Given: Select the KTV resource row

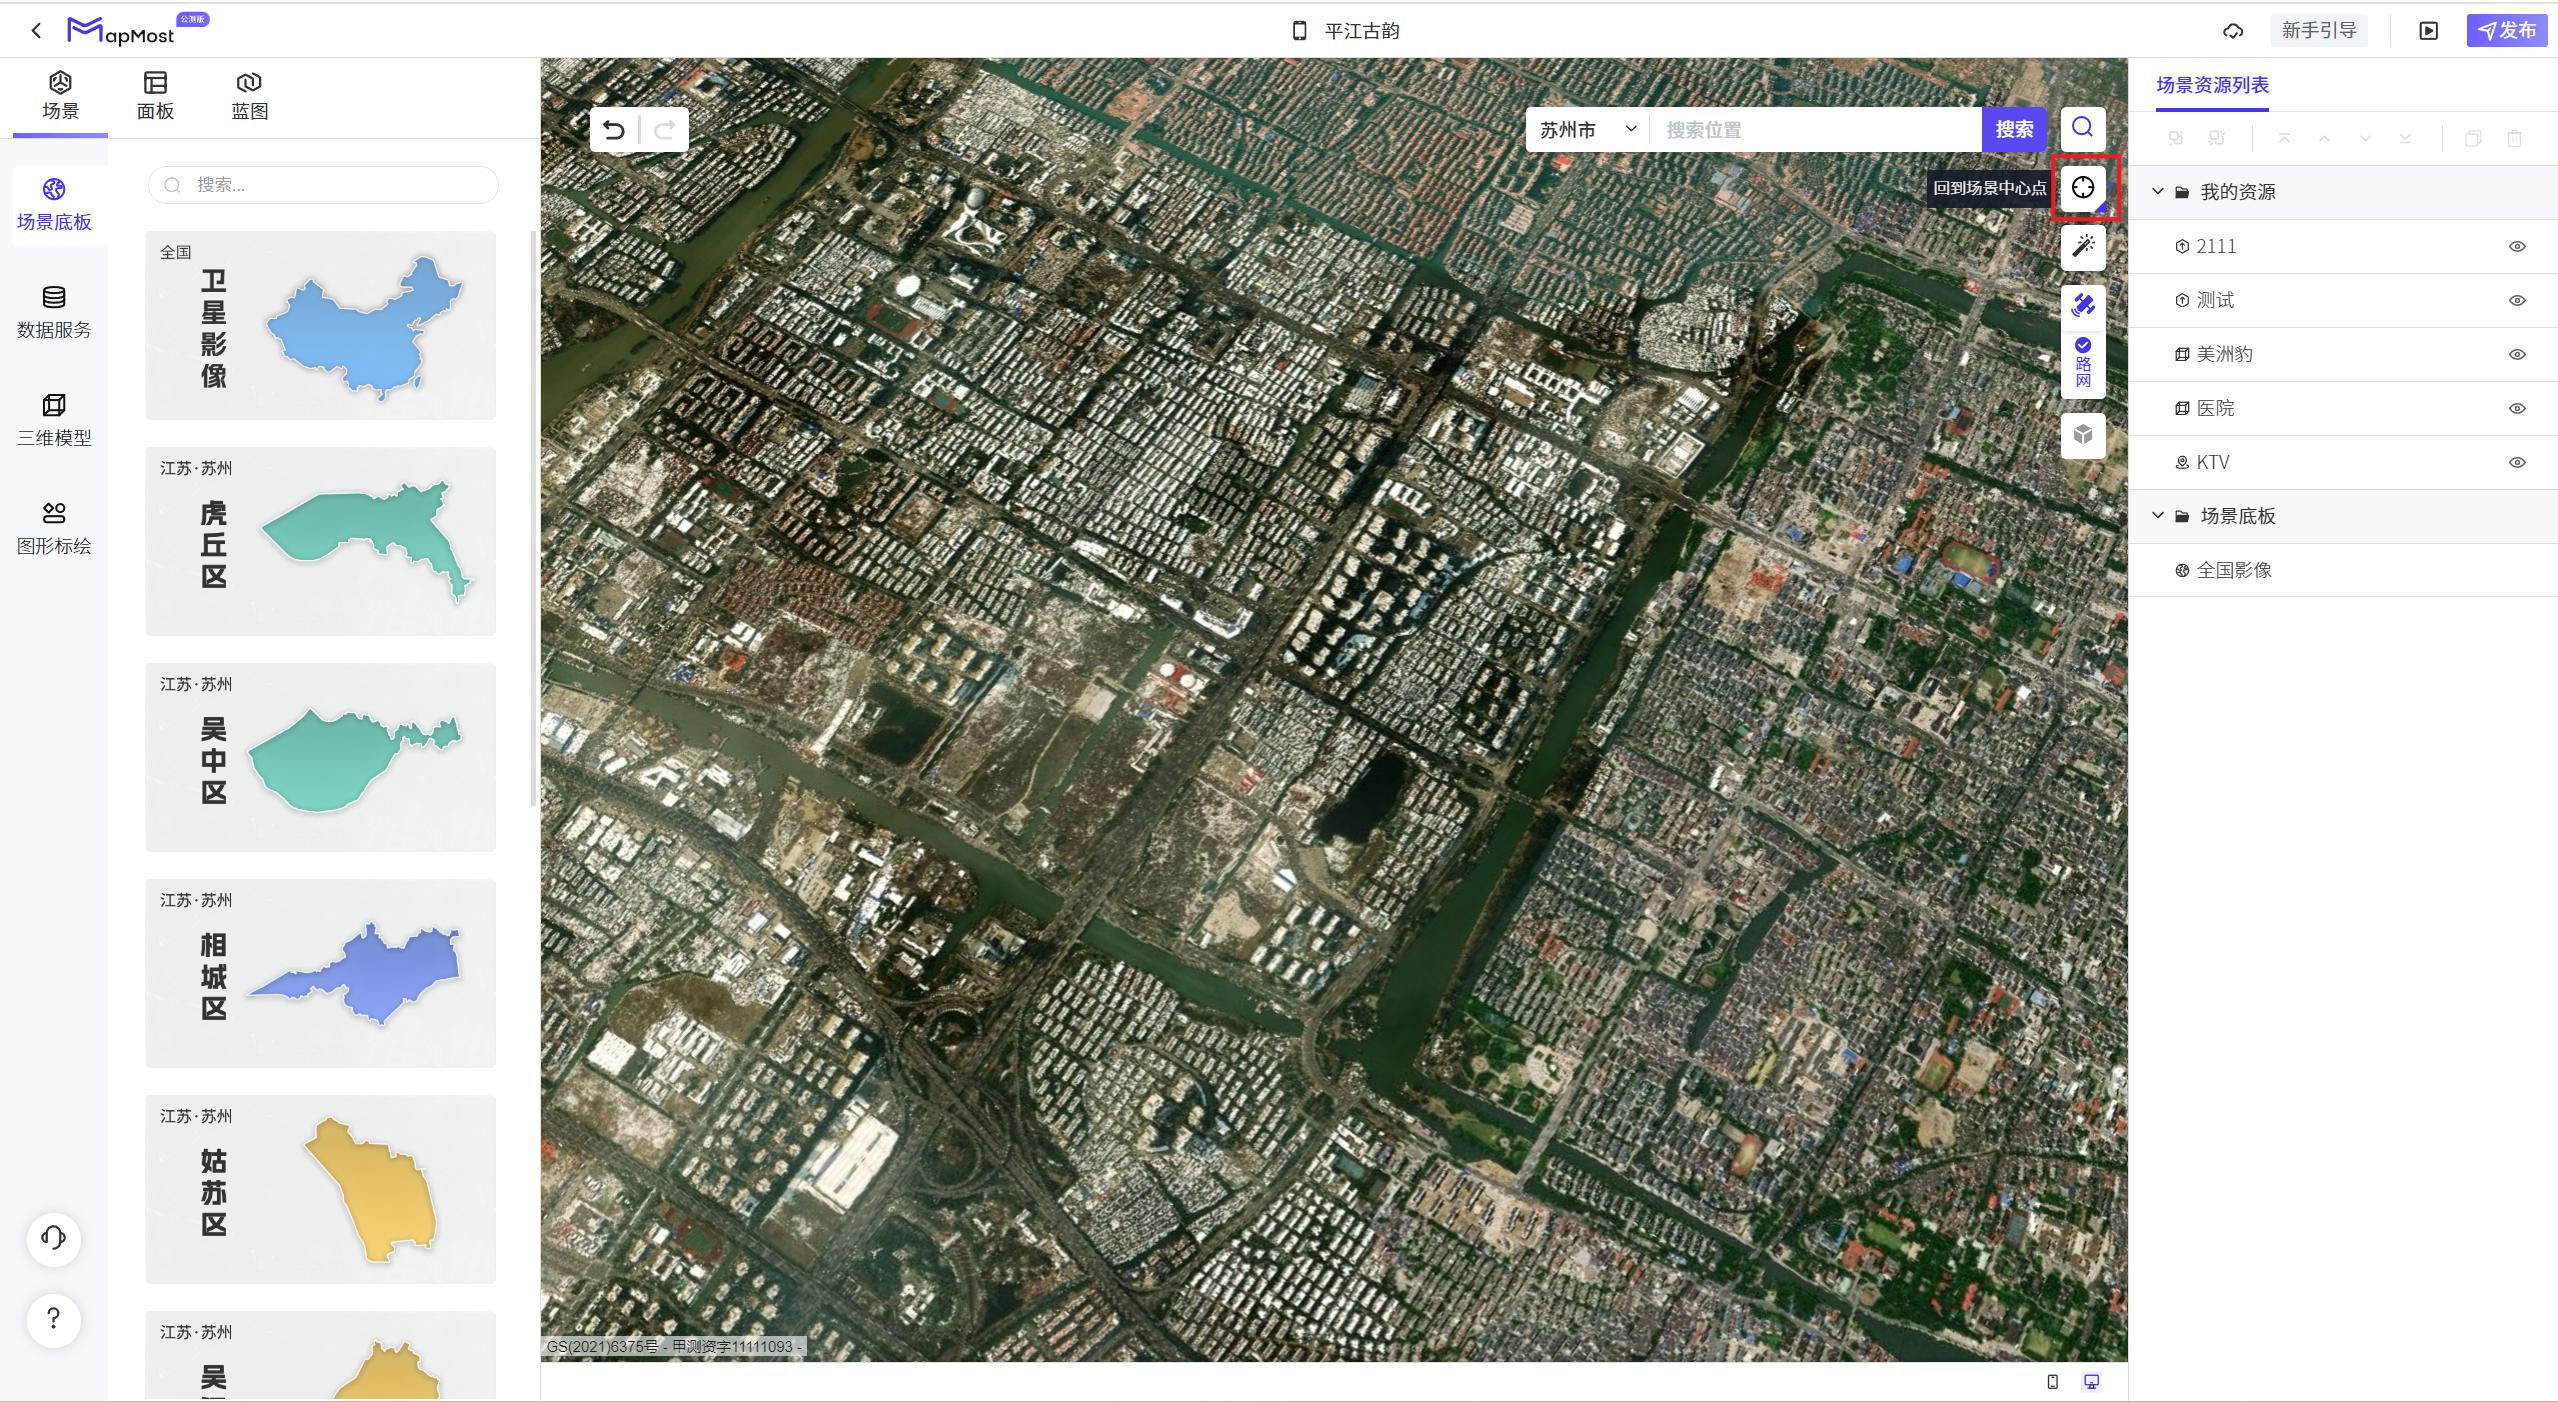Looking at the screenshot, I should click(x=2343, y=462).
